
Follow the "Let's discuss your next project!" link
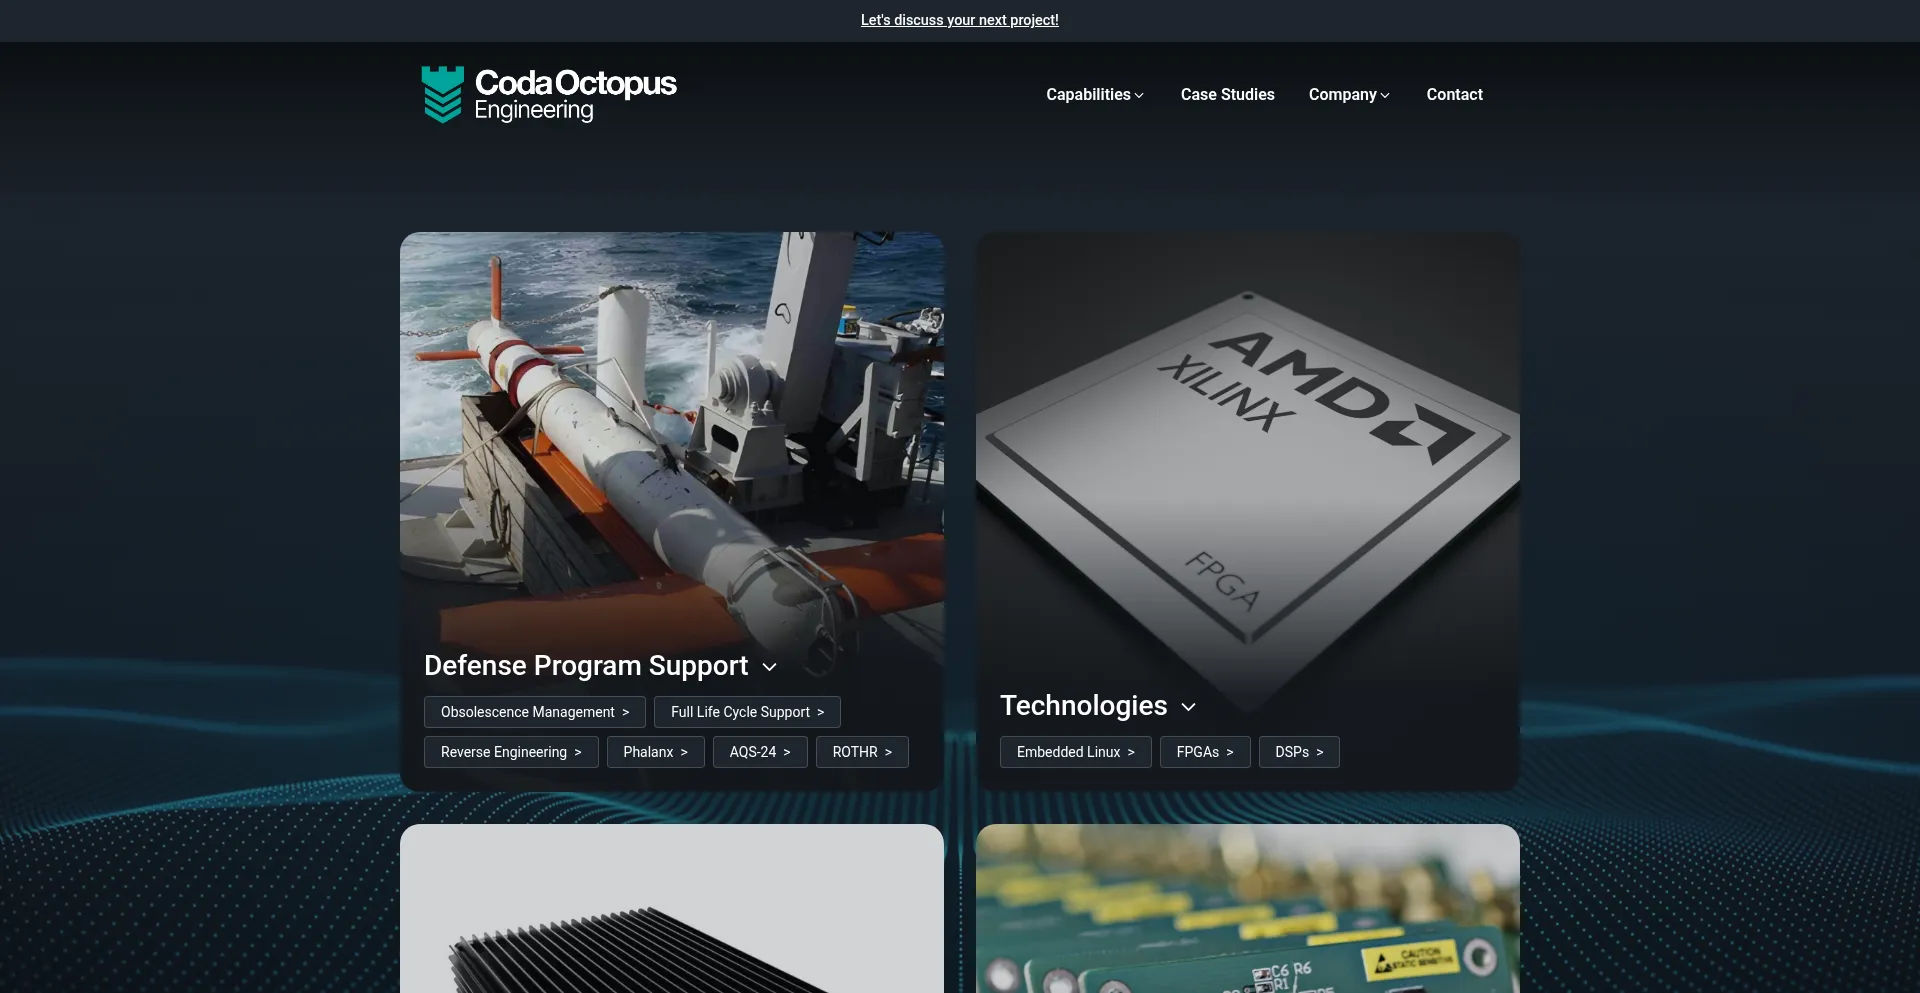click(x=959, y=20)
